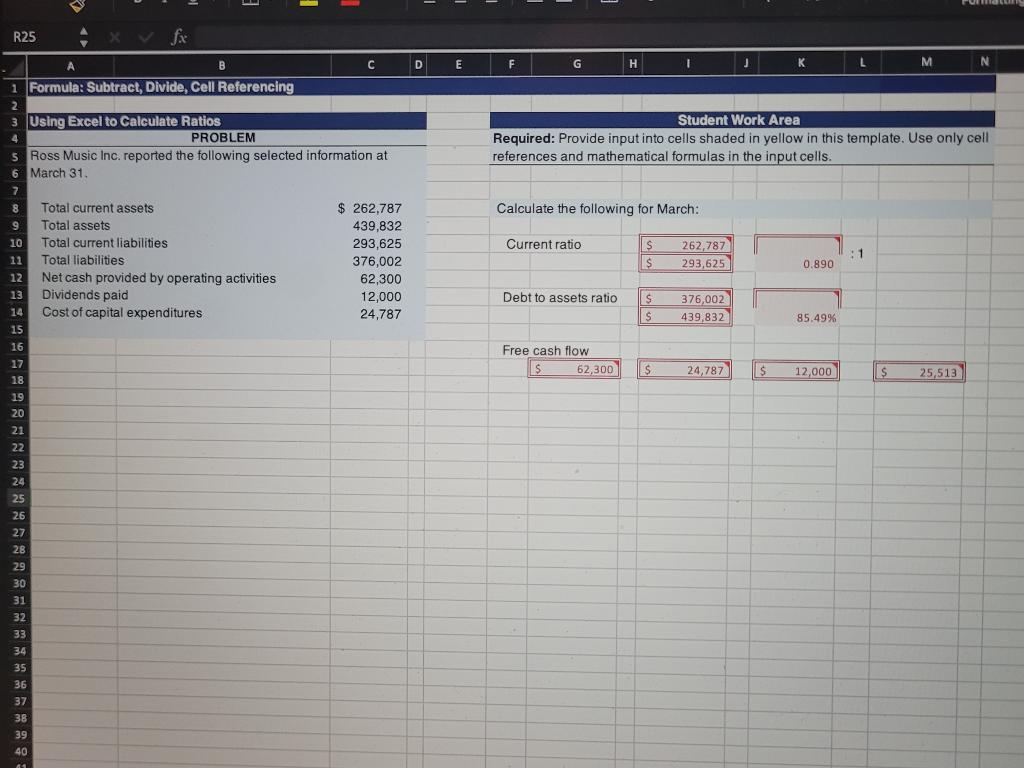Click 'Calculate the following for March:' text
The image size is (1024, 768).
598,209
